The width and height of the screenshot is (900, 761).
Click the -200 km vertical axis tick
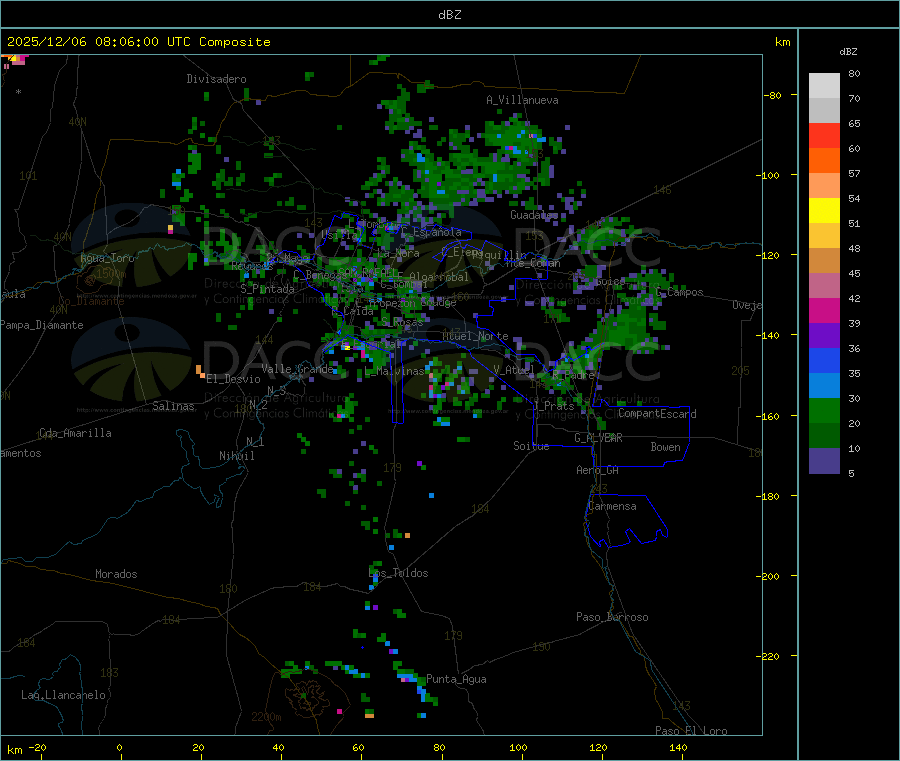click(x=767, y=576)
